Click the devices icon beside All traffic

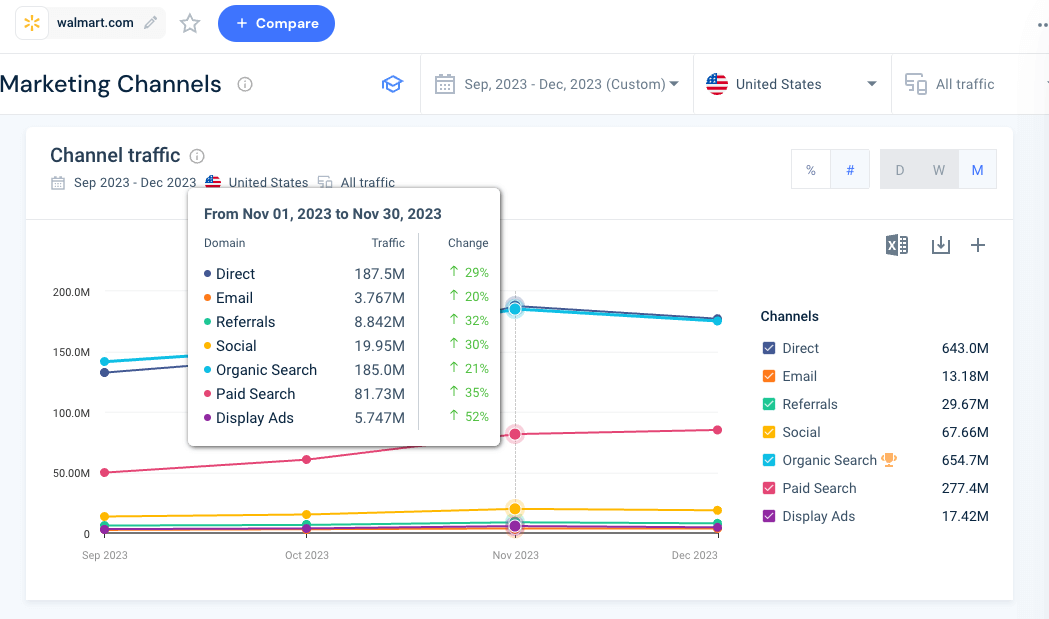pyautogui.click(x=916, y=84)
